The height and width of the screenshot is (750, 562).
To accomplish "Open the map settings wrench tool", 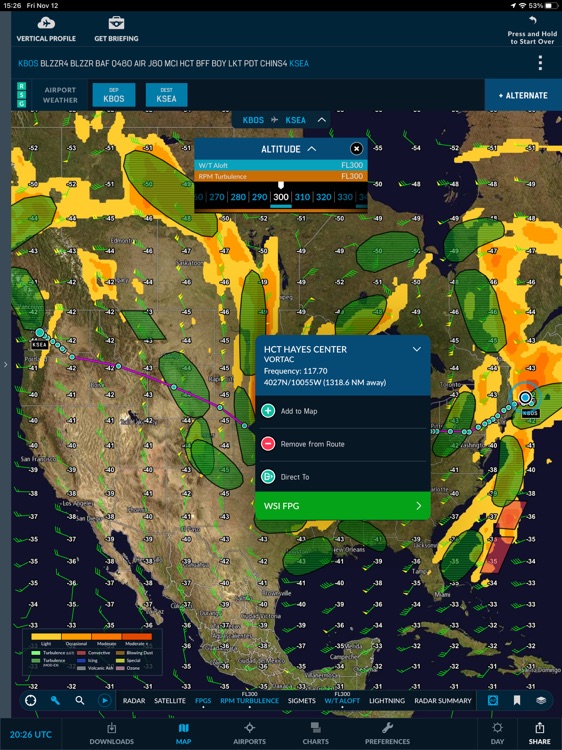I will point(55,700).
